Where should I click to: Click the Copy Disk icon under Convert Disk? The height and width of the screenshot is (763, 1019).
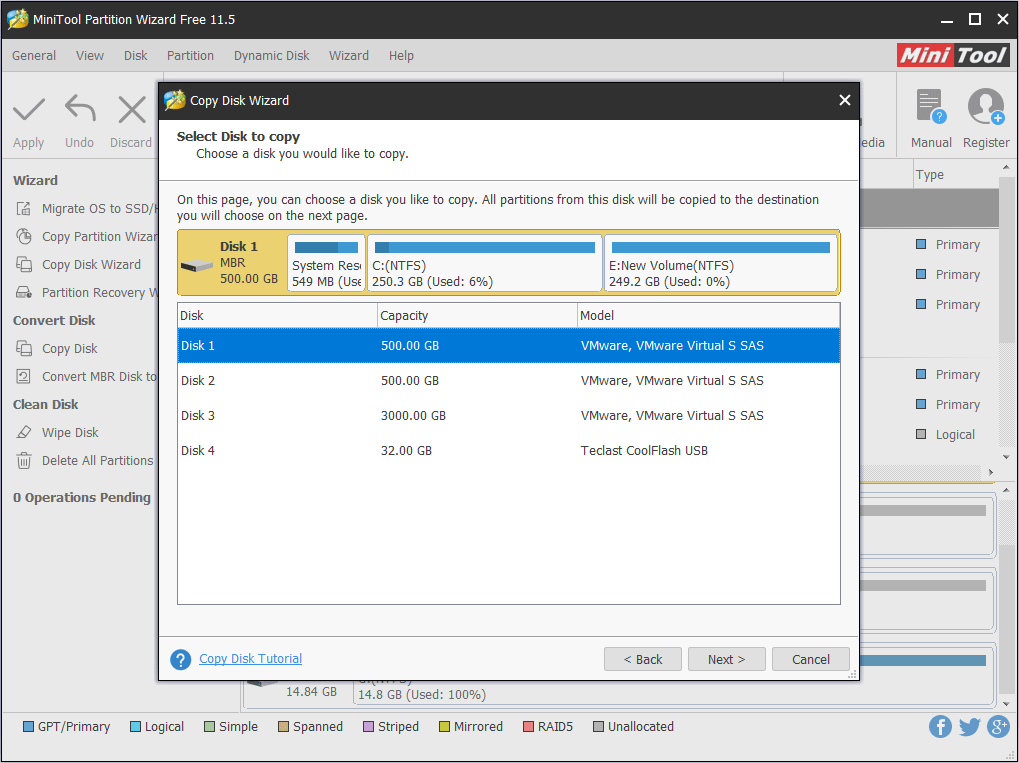[x=24, y=348]
